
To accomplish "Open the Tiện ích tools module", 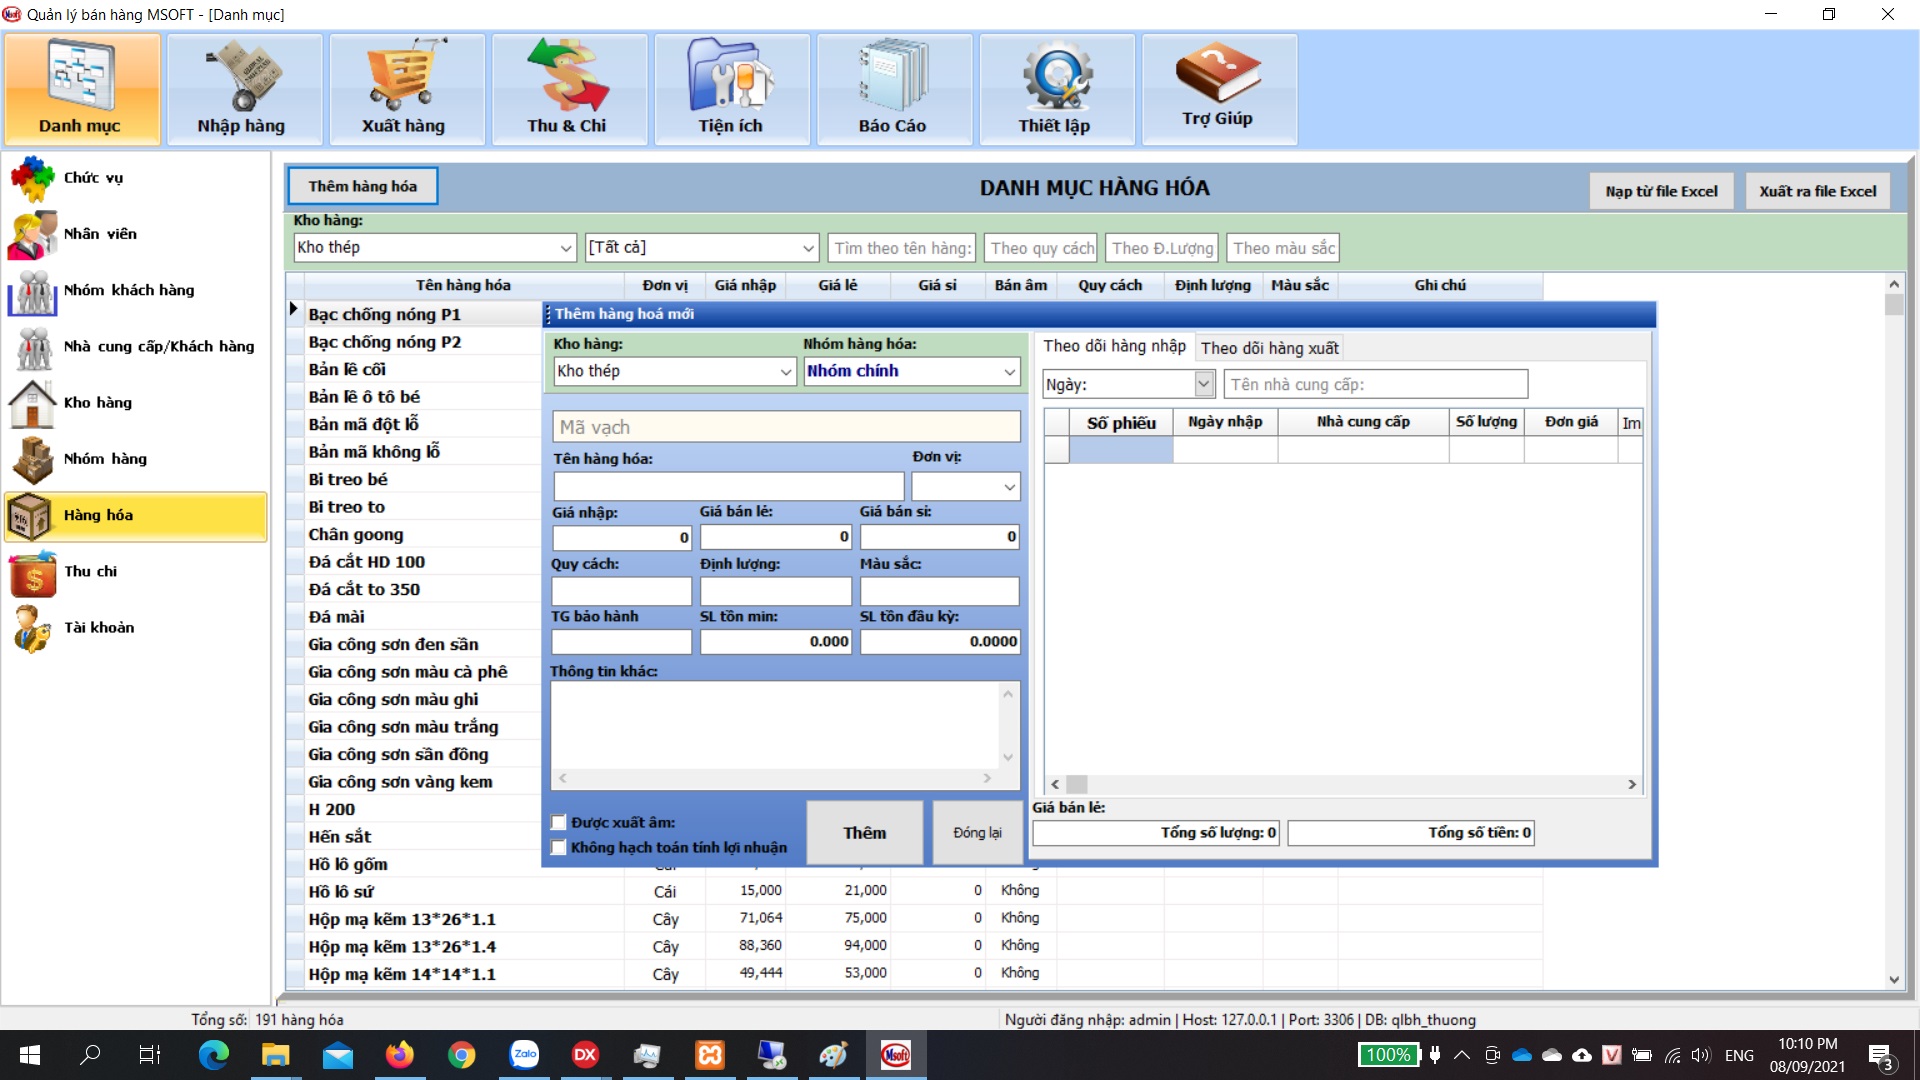I will [x=731, y=89].
